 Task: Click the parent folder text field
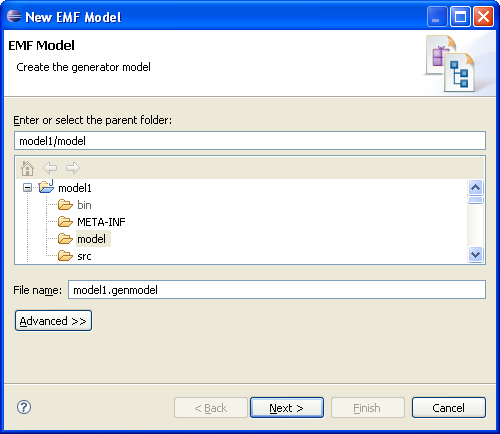point(250,141)
